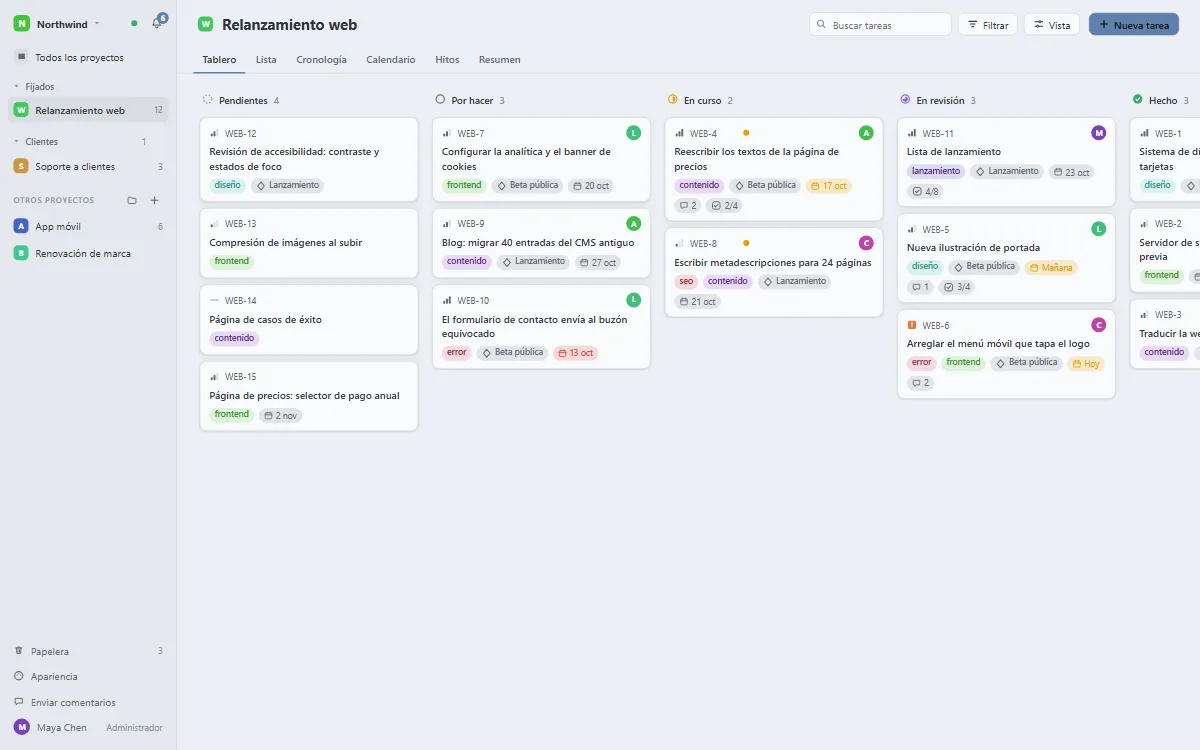Image resolution: width=1200 pixels, height=750 pixels.
Task: Open the 2/4 subtasks checklist on WEB-4
Action: pyautogui.click(x=724, y=206)
